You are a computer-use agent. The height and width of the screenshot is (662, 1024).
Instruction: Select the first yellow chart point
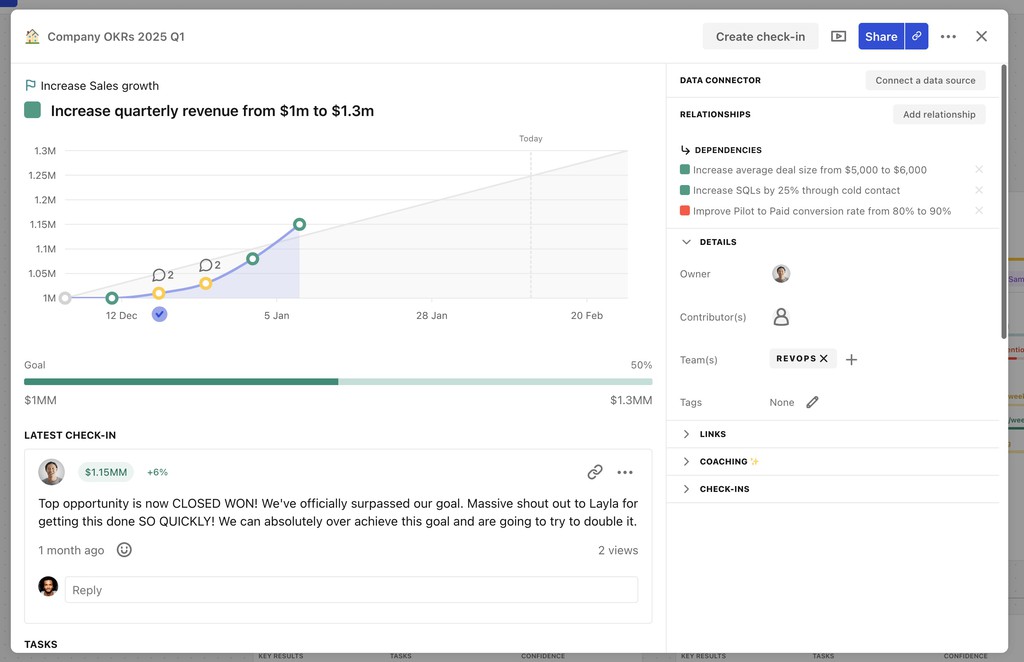click(159, 293)
